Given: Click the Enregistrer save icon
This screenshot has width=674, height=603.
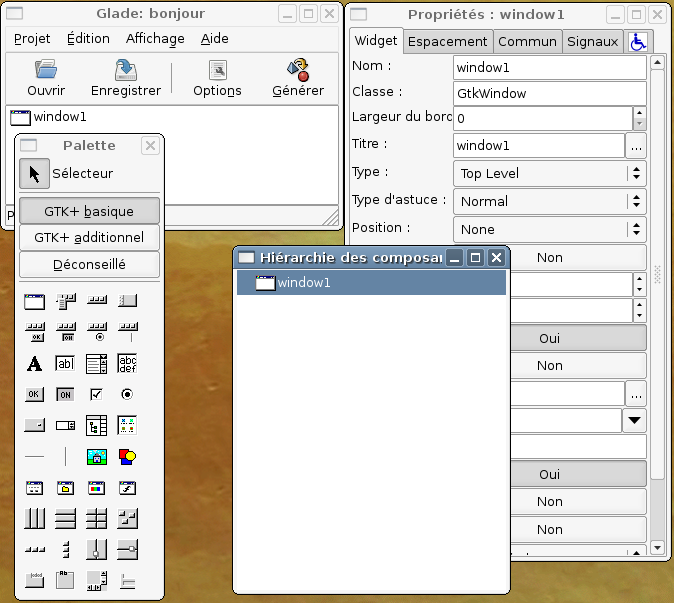Looking at the screenshot, I should pyautogui.click(x=126, y=71).
